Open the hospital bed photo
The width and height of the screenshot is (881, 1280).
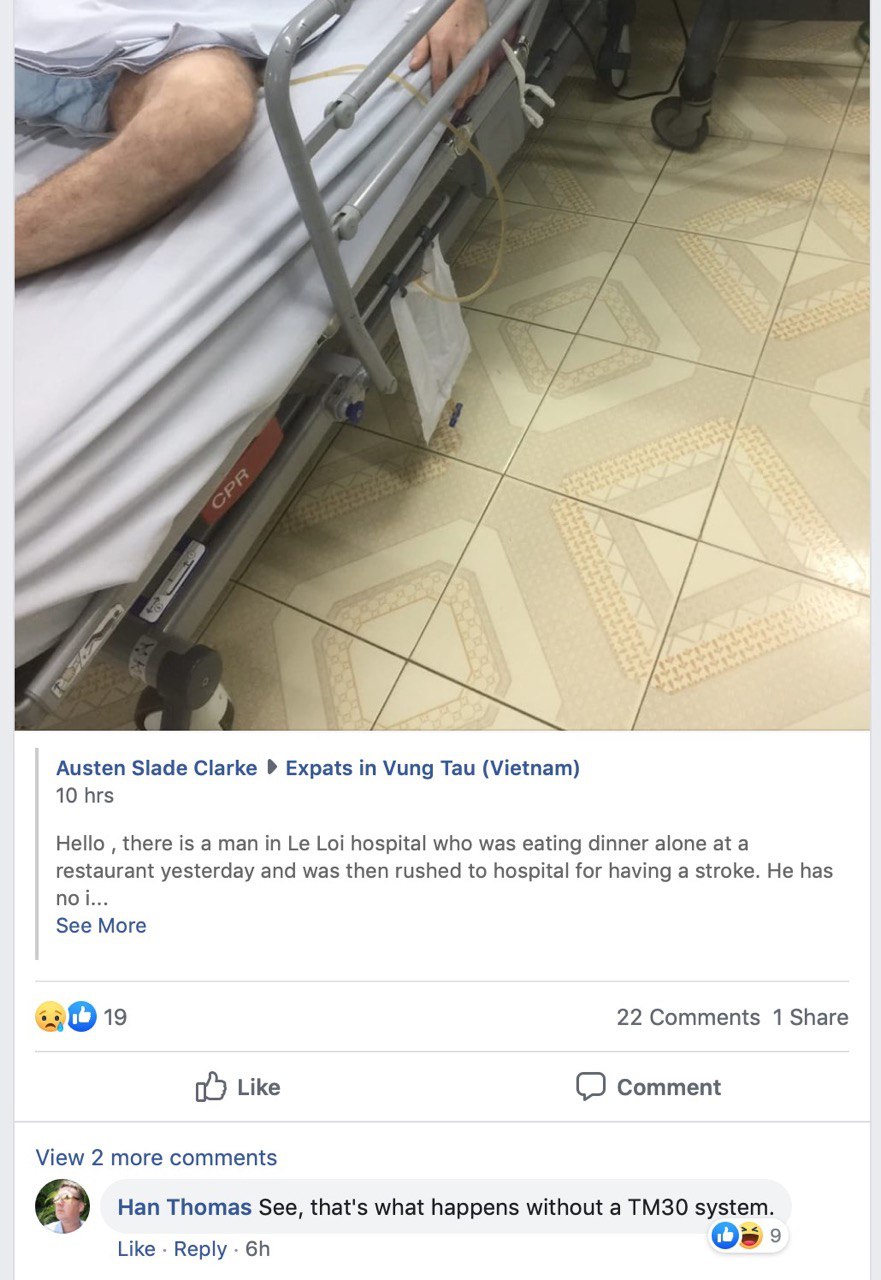[x=441, y=365]
